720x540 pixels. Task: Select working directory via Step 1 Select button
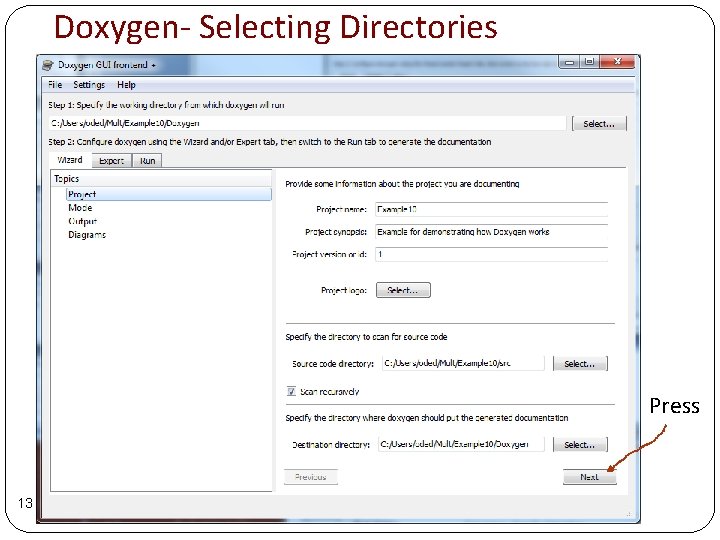click(599, 124)
